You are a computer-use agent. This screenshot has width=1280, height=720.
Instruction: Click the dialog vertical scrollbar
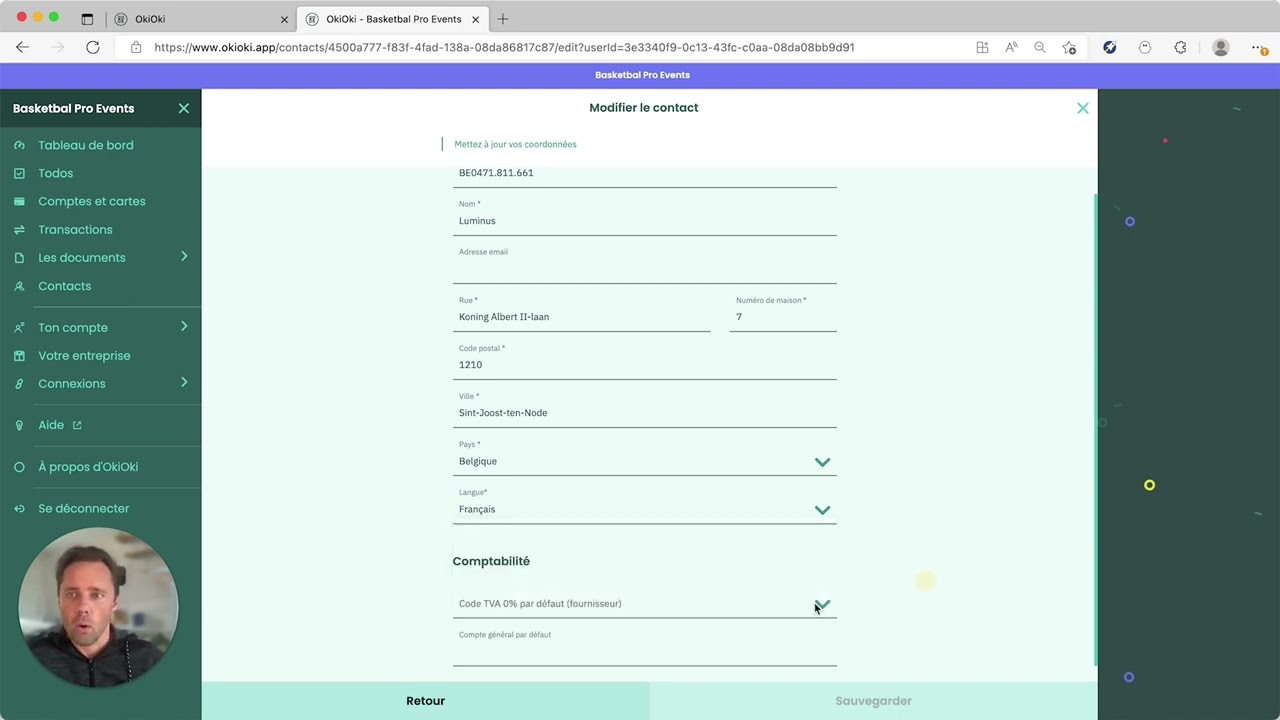click(1095, 430)
